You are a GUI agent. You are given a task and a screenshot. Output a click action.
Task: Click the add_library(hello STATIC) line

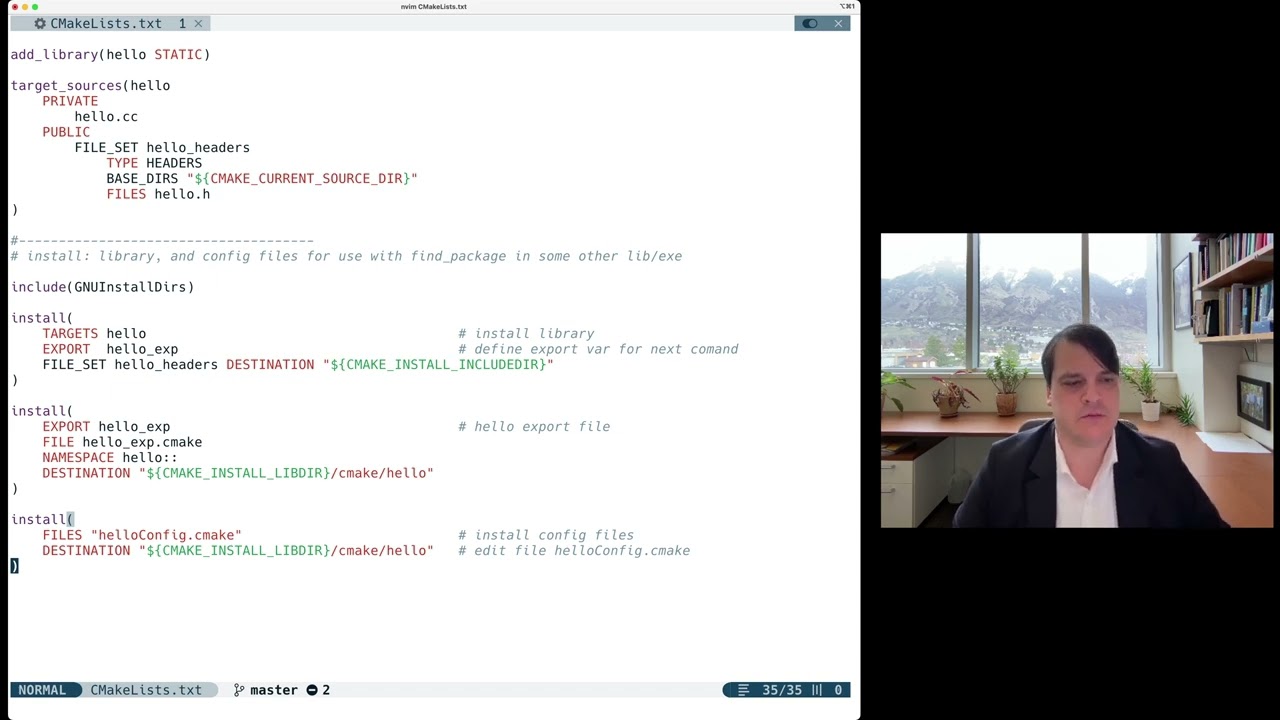point(110,54)
